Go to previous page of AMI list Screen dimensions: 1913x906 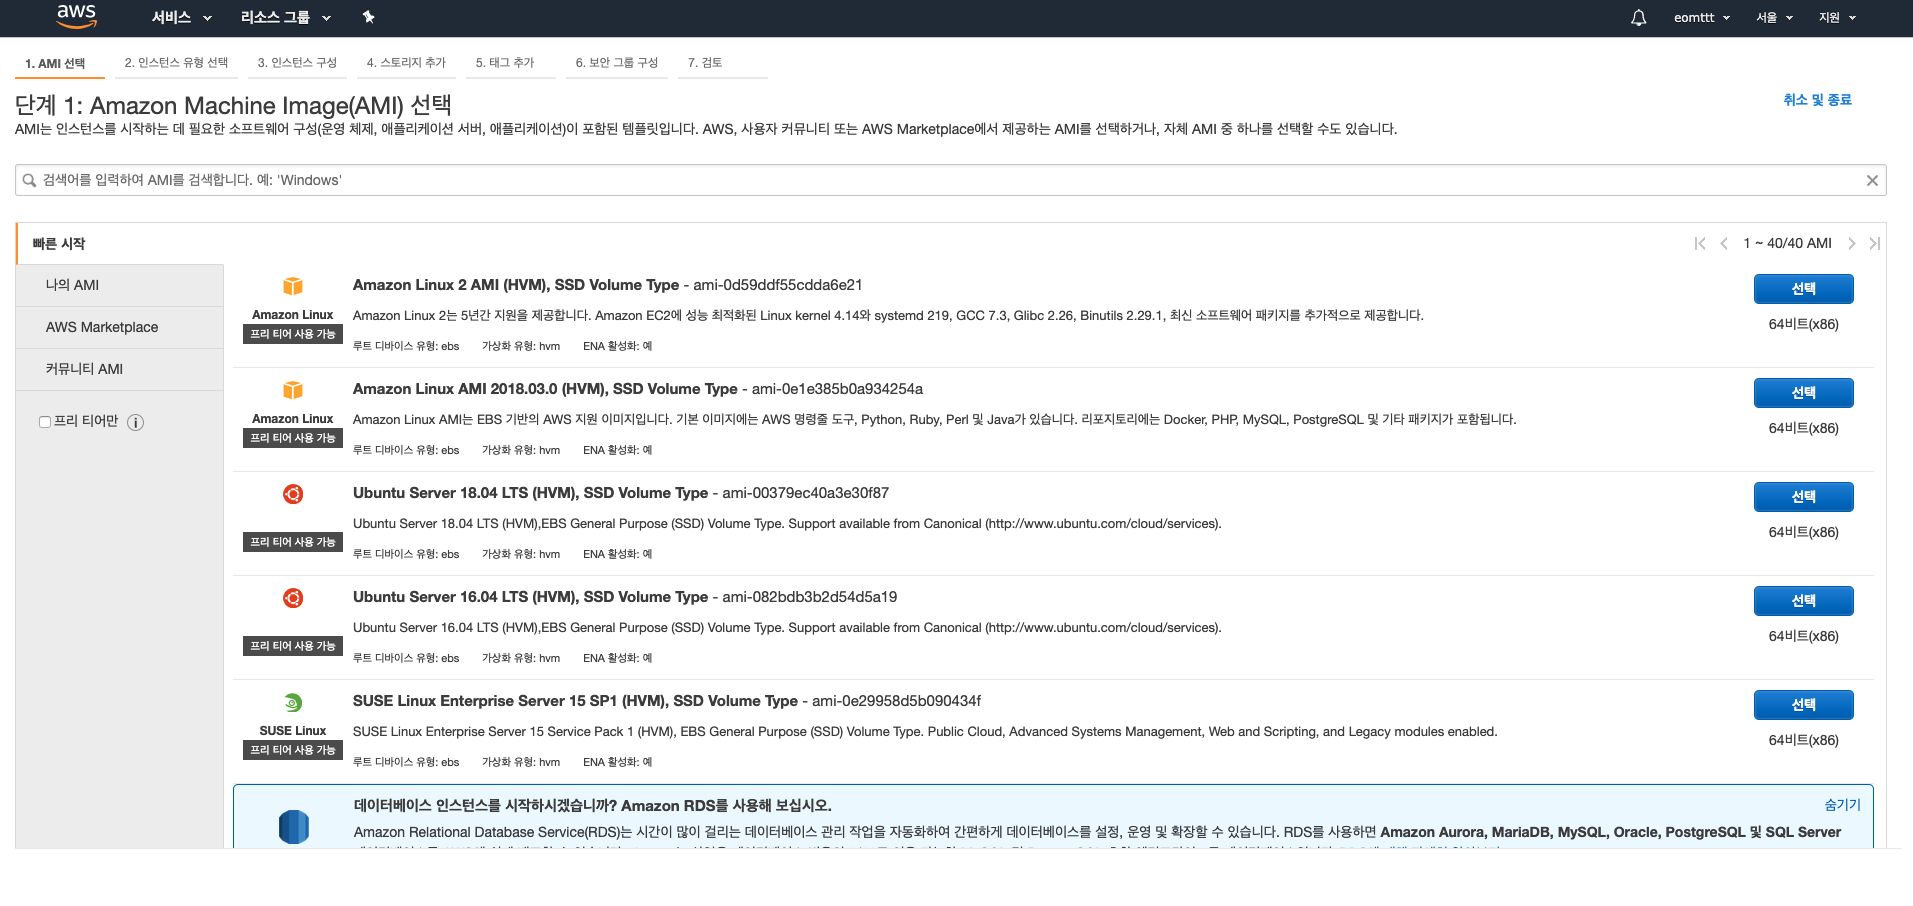tap(1724, 243)
